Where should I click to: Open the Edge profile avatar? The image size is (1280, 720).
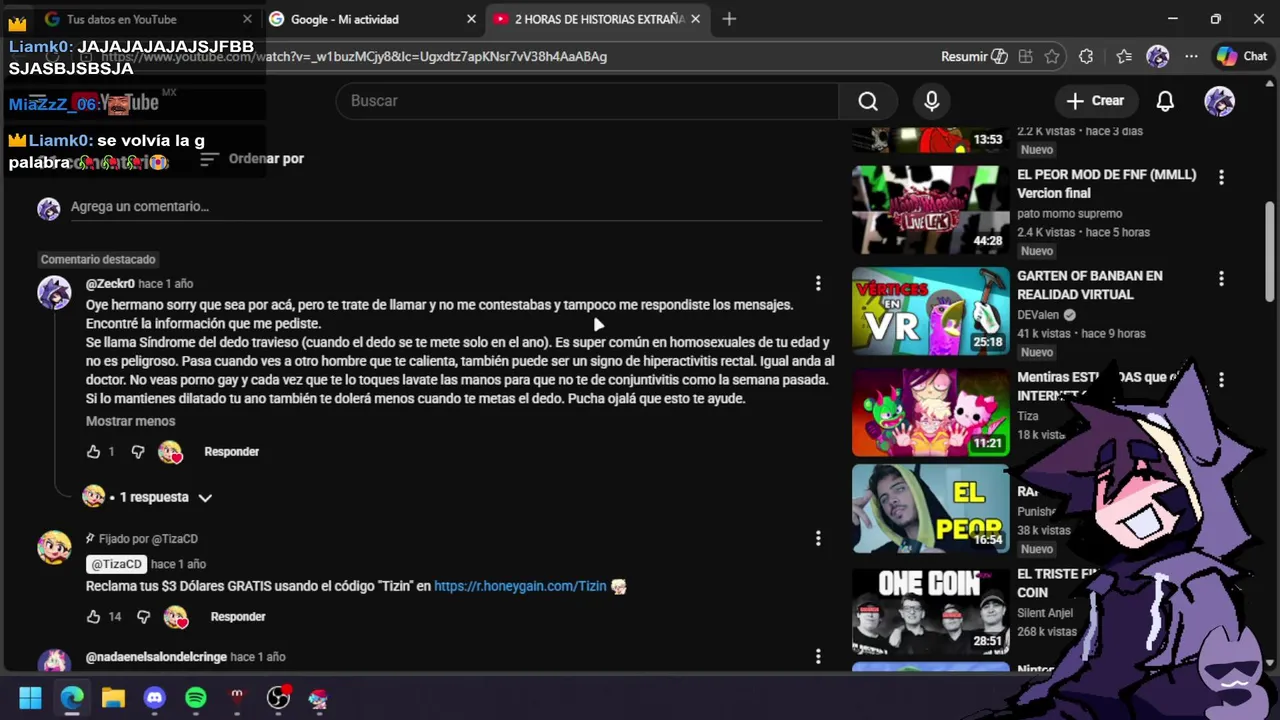point(1158,57)
